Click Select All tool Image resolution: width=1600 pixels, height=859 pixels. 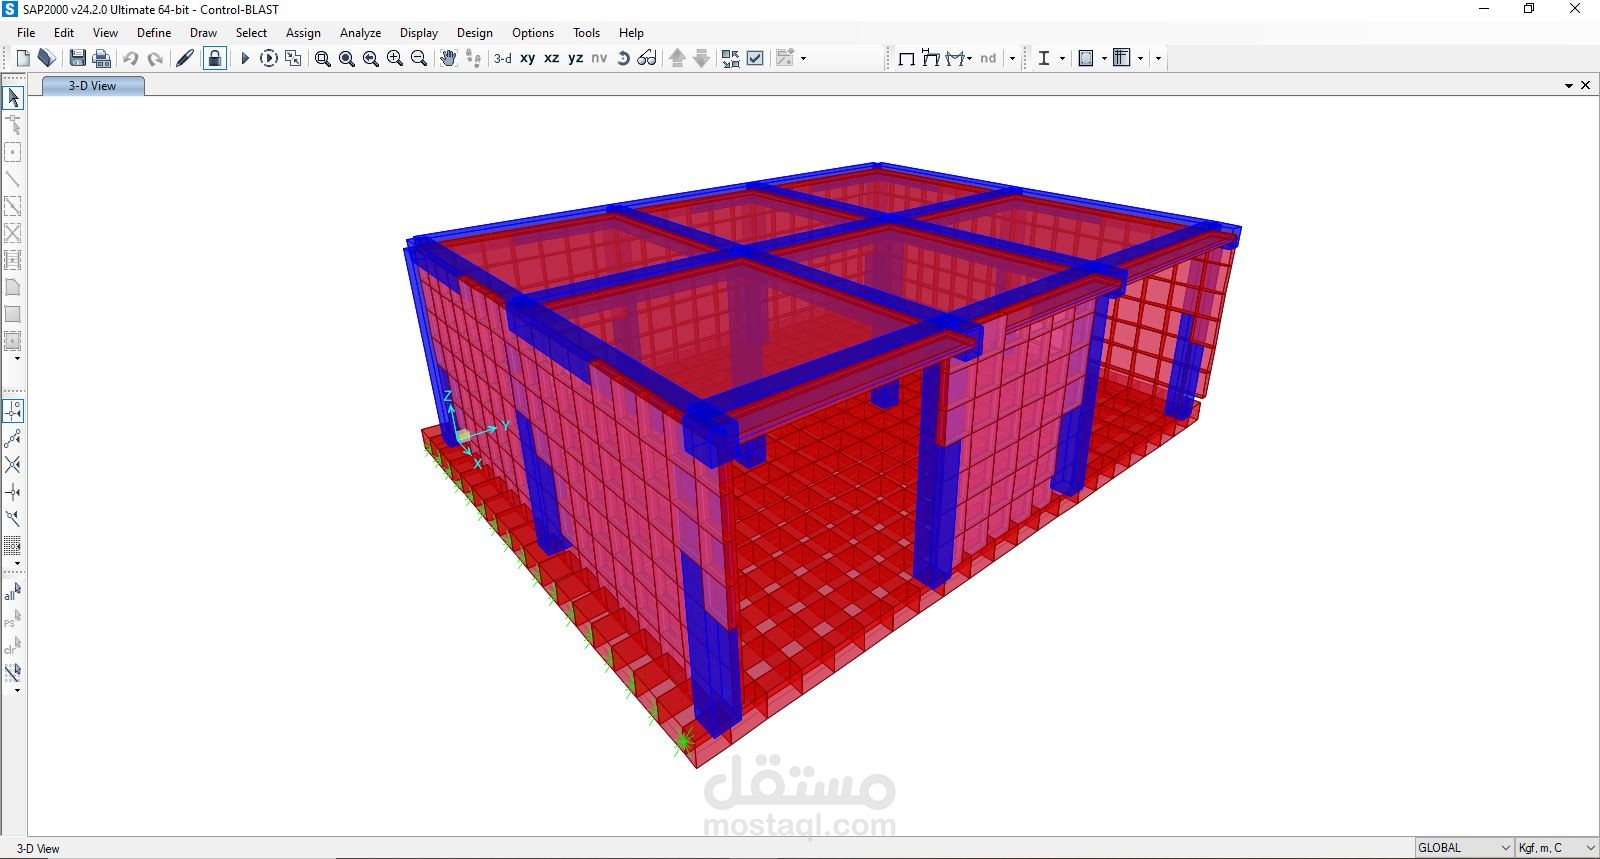13,592
